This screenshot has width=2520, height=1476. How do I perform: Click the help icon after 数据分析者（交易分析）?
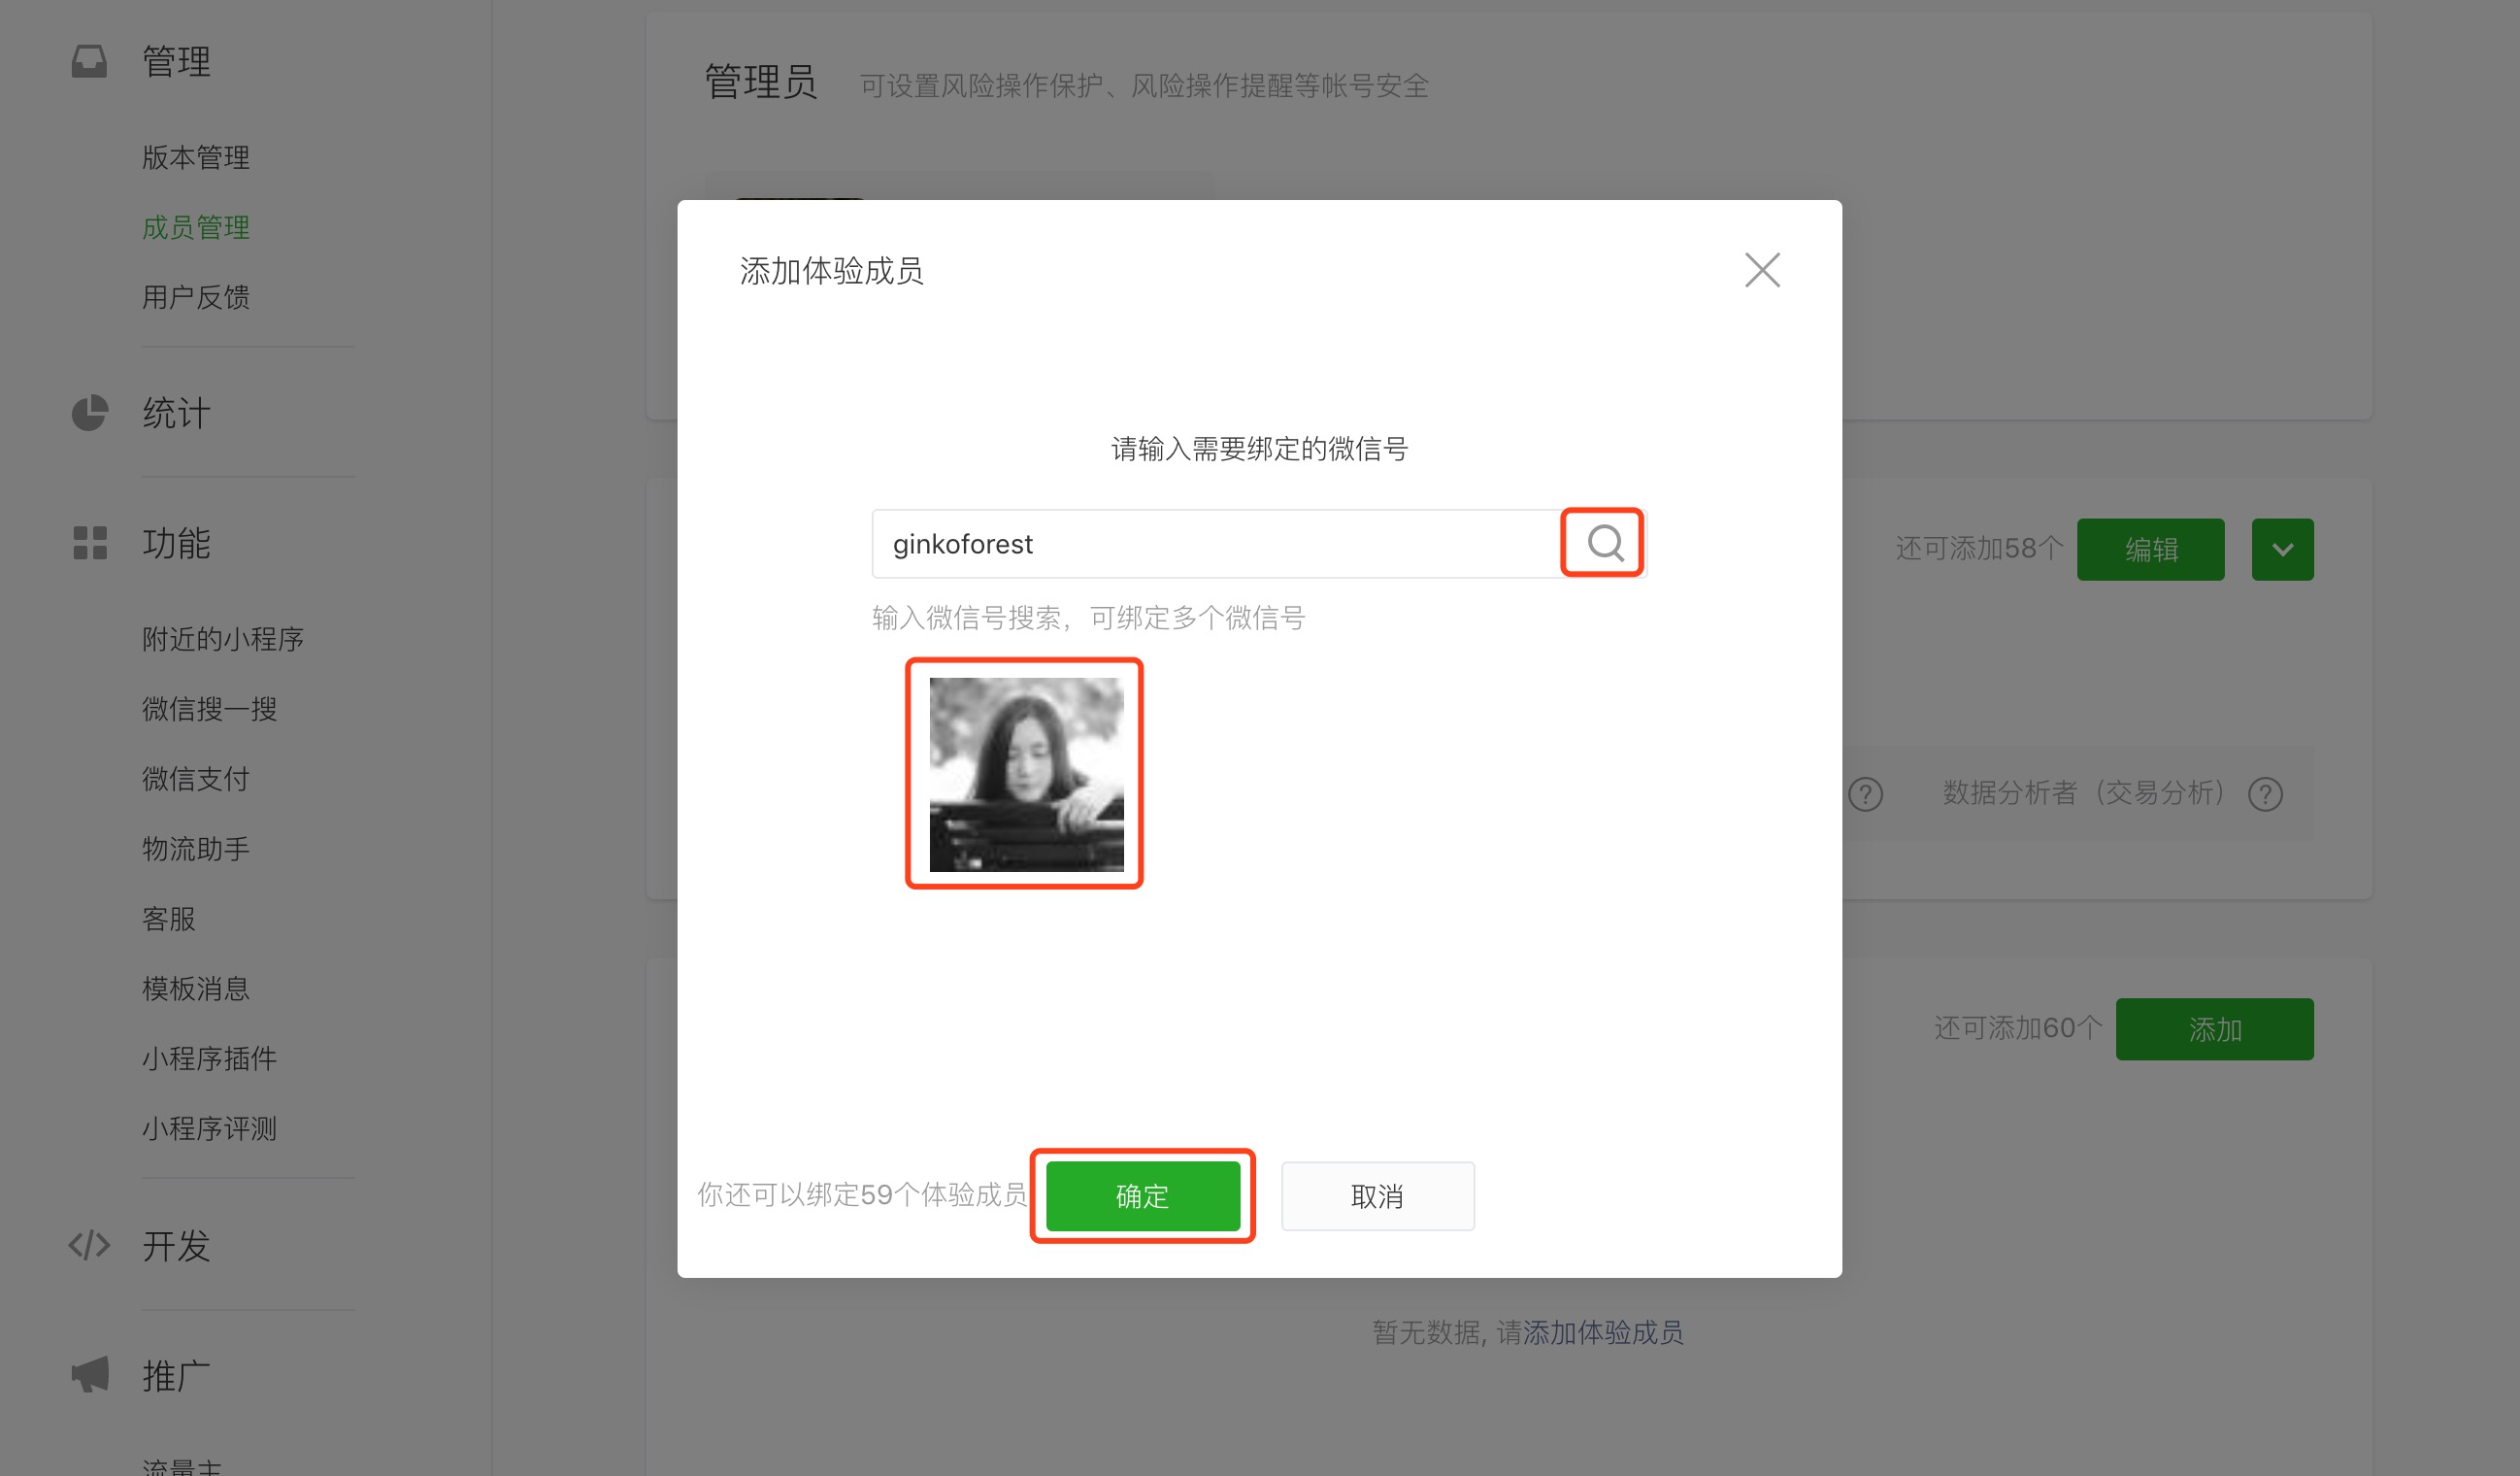coord(2265,794)
